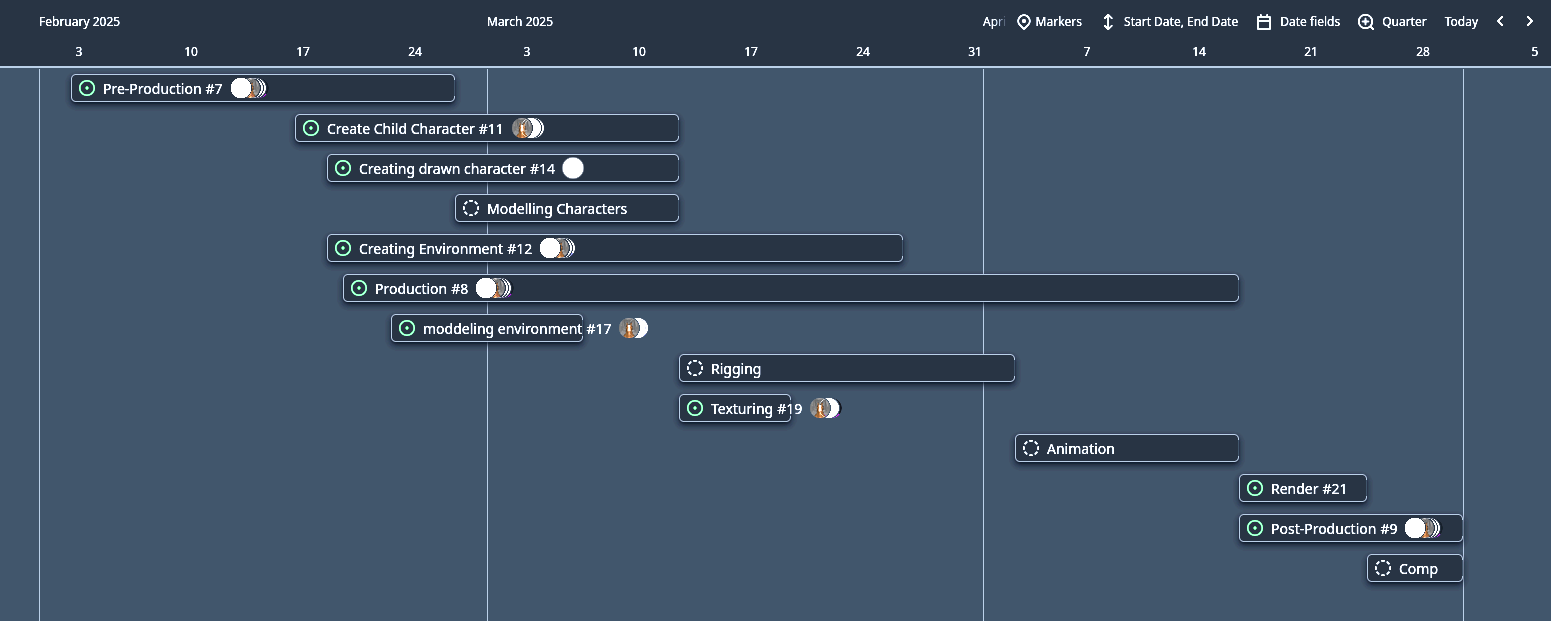
Task: Go to previous period with left chevron
Action: (1500, 22)
